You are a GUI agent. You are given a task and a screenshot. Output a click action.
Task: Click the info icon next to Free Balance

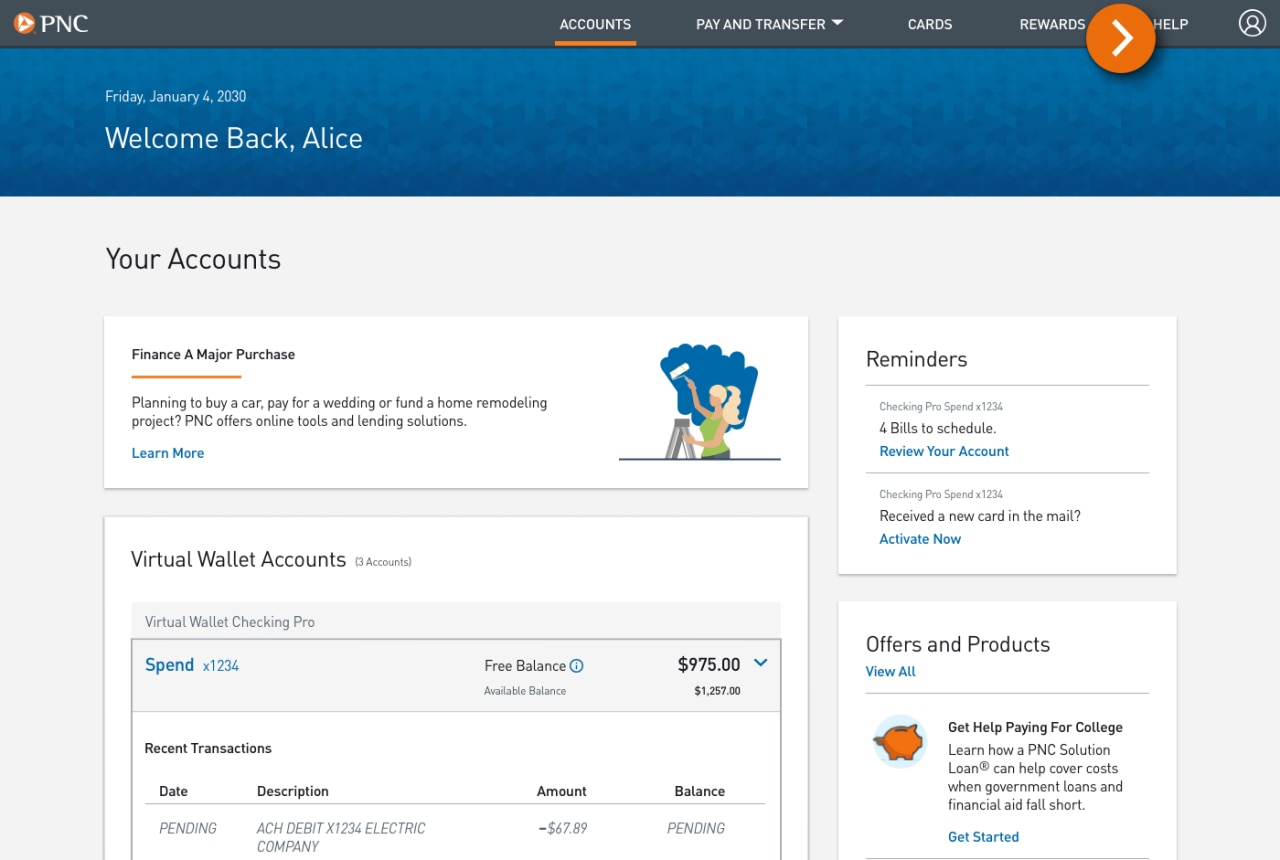(575, 665)
